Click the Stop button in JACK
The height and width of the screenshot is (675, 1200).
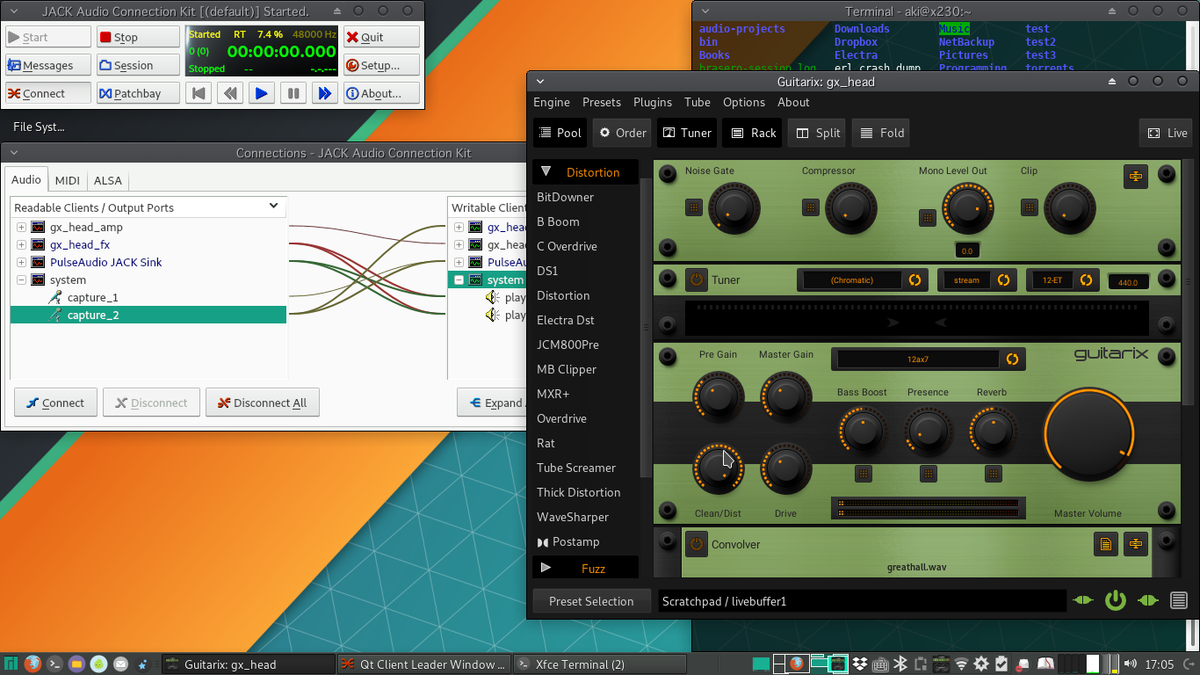138,37
